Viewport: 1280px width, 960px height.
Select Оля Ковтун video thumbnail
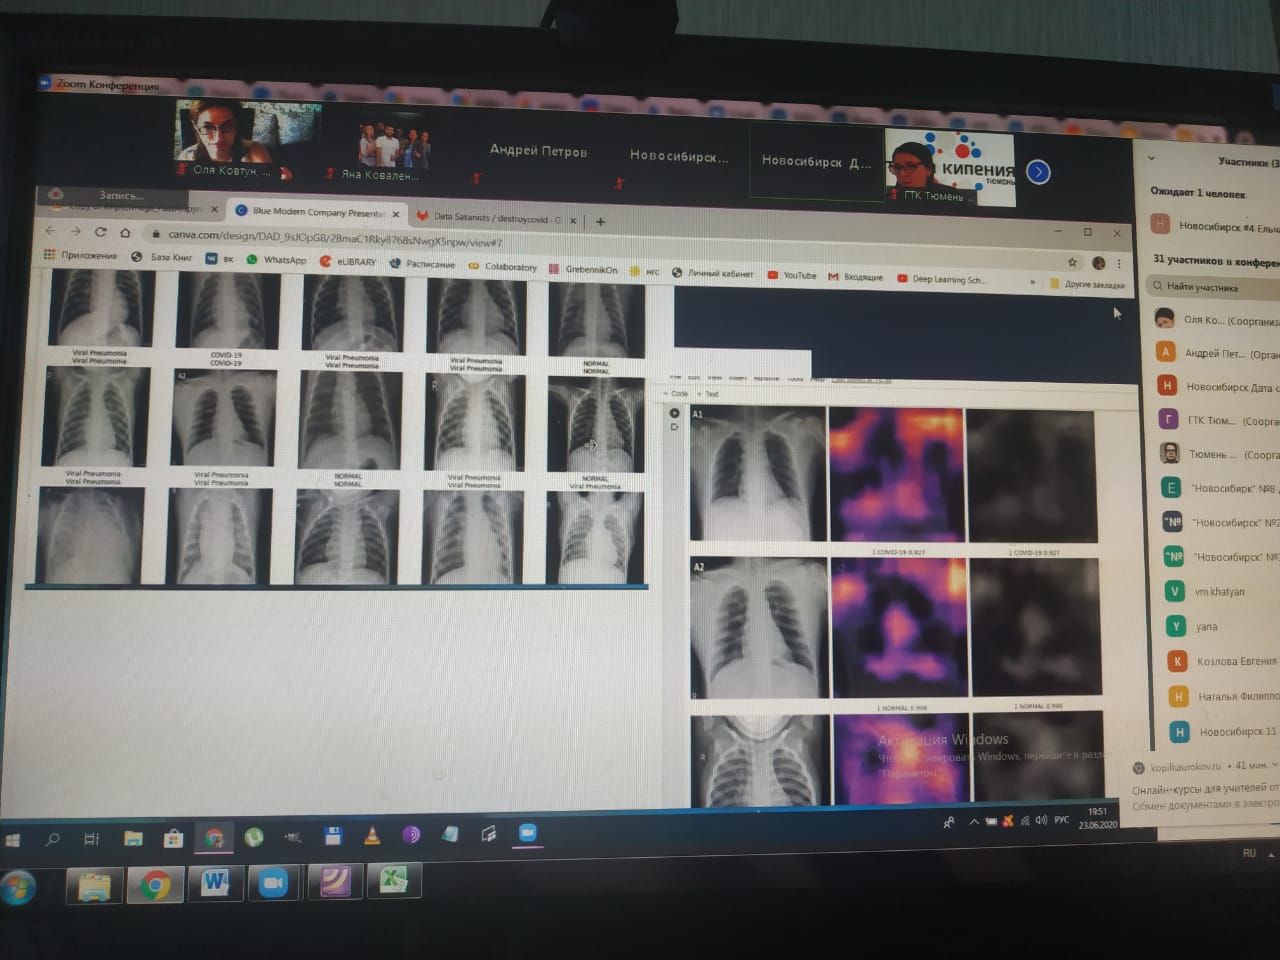pyautogui.click(x=247, y=137)
